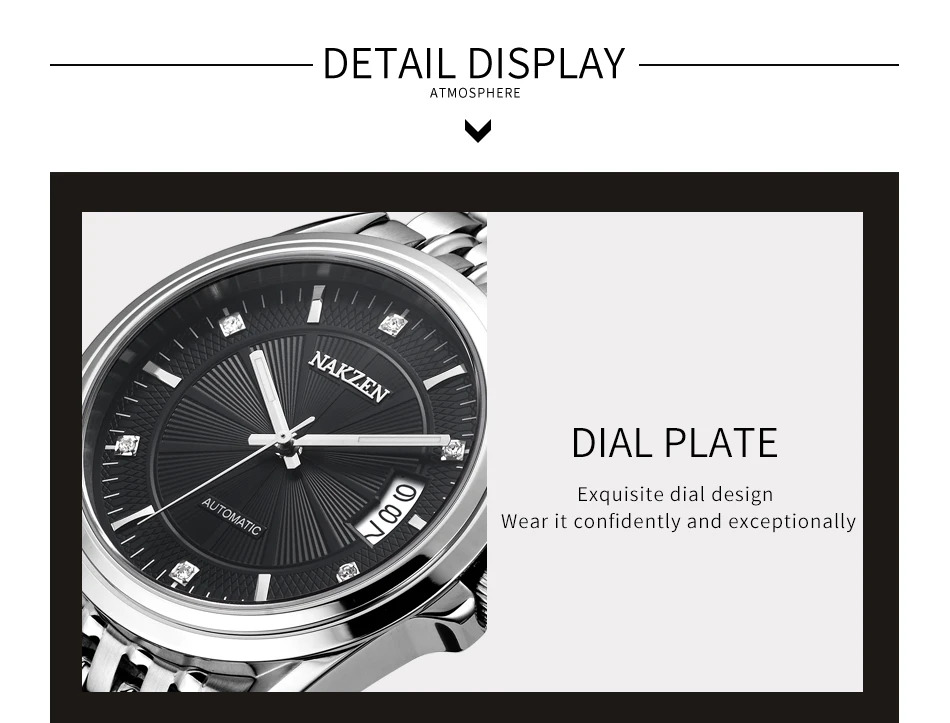Click the downward chevron arrow below ATMOSPHERE
Image resolution: width=950 pixels, height=723 pixels.
477,131
